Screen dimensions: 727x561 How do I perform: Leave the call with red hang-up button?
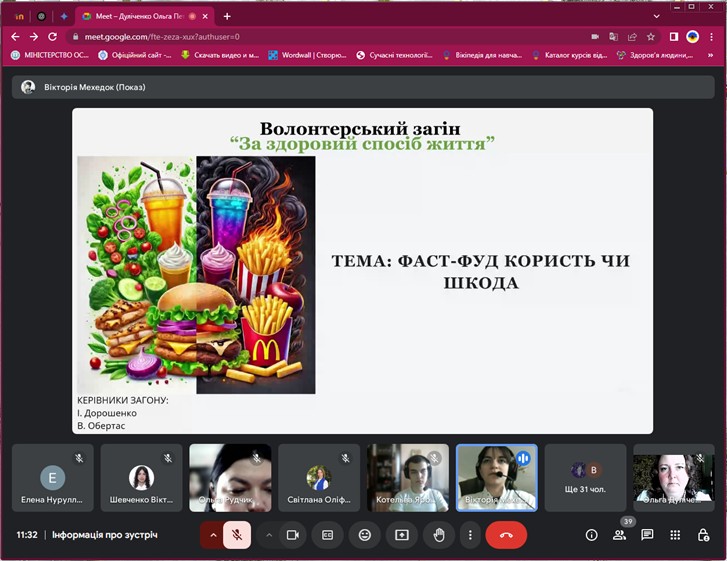point(506,535)
